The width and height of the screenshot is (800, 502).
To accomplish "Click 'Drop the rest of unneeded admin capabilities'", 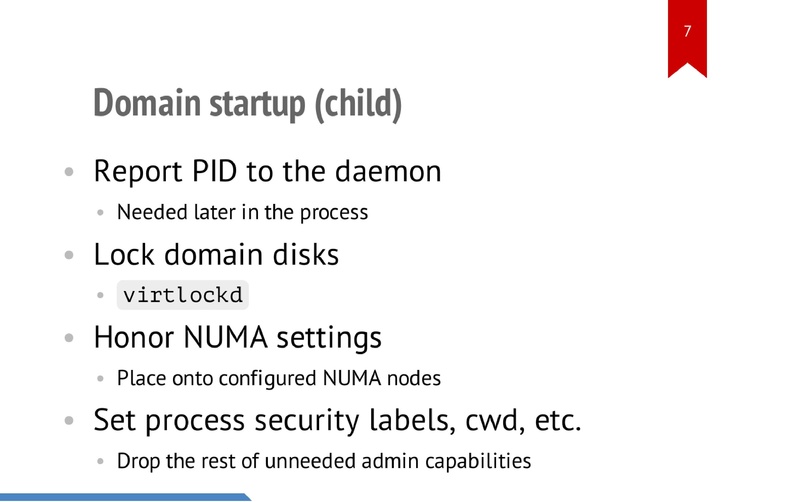I will (324, 461).
